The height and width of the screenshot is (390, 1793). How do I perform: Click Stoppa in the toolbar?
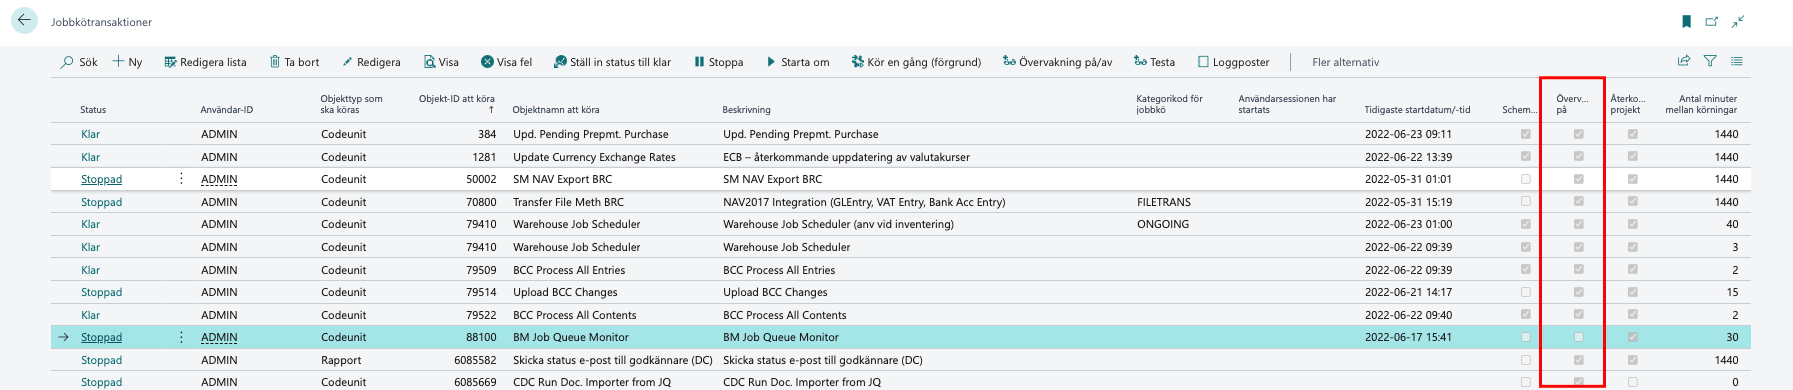coord(718,62)
